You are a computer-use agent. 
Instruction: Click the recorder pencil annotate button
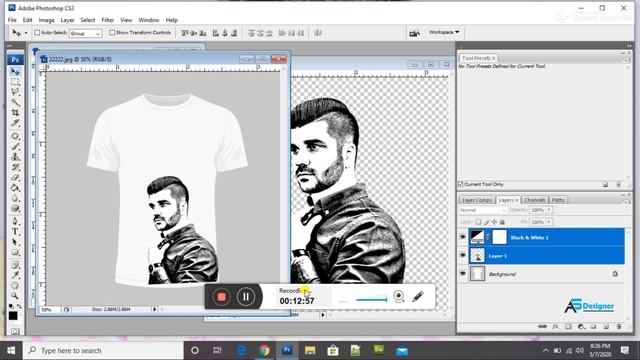[418, 296]
